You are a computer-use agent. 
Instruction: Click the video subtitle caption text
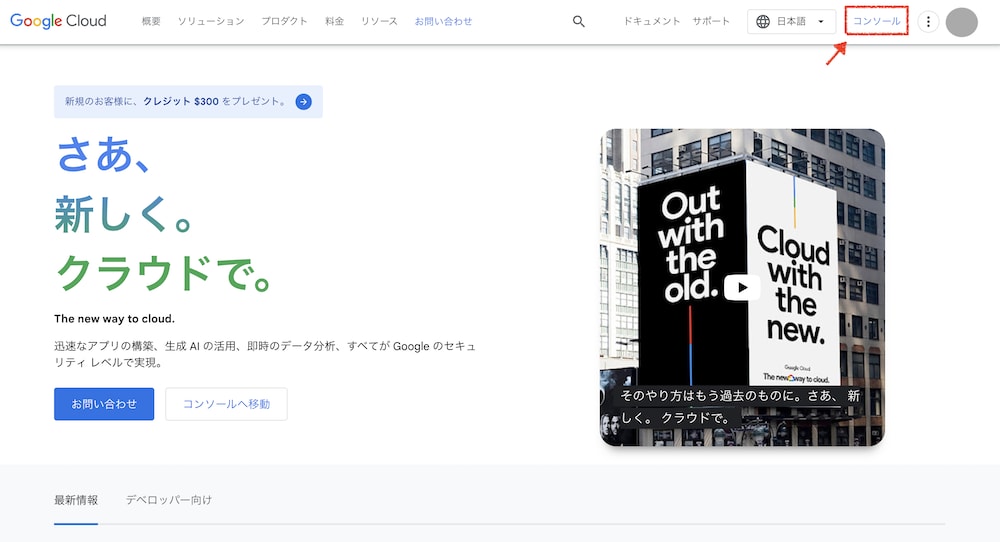(x=740, y=407)
